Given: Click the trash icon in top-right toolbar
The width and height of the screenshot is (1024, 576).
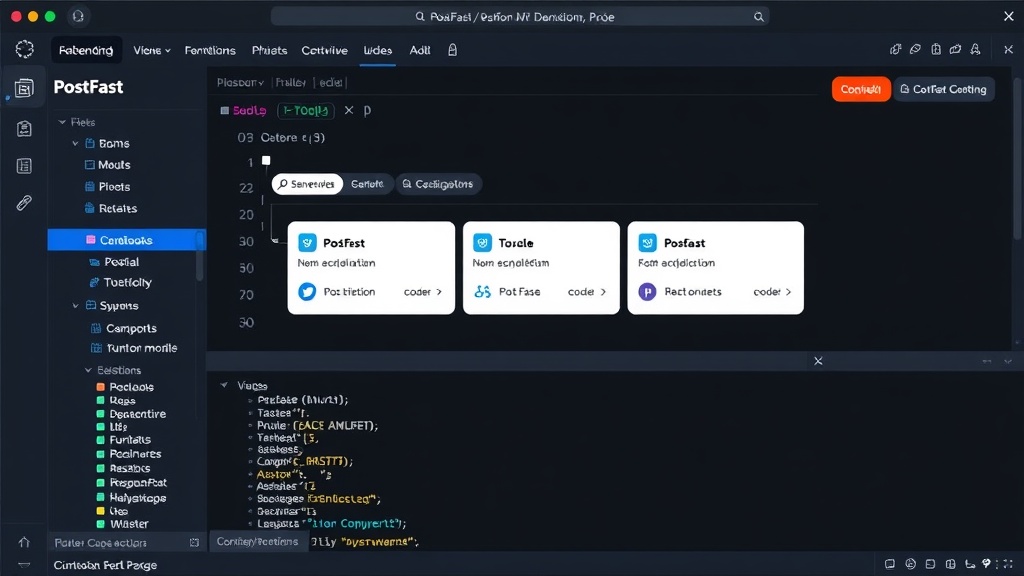Looking at the screenshot, I should point(936,50).
